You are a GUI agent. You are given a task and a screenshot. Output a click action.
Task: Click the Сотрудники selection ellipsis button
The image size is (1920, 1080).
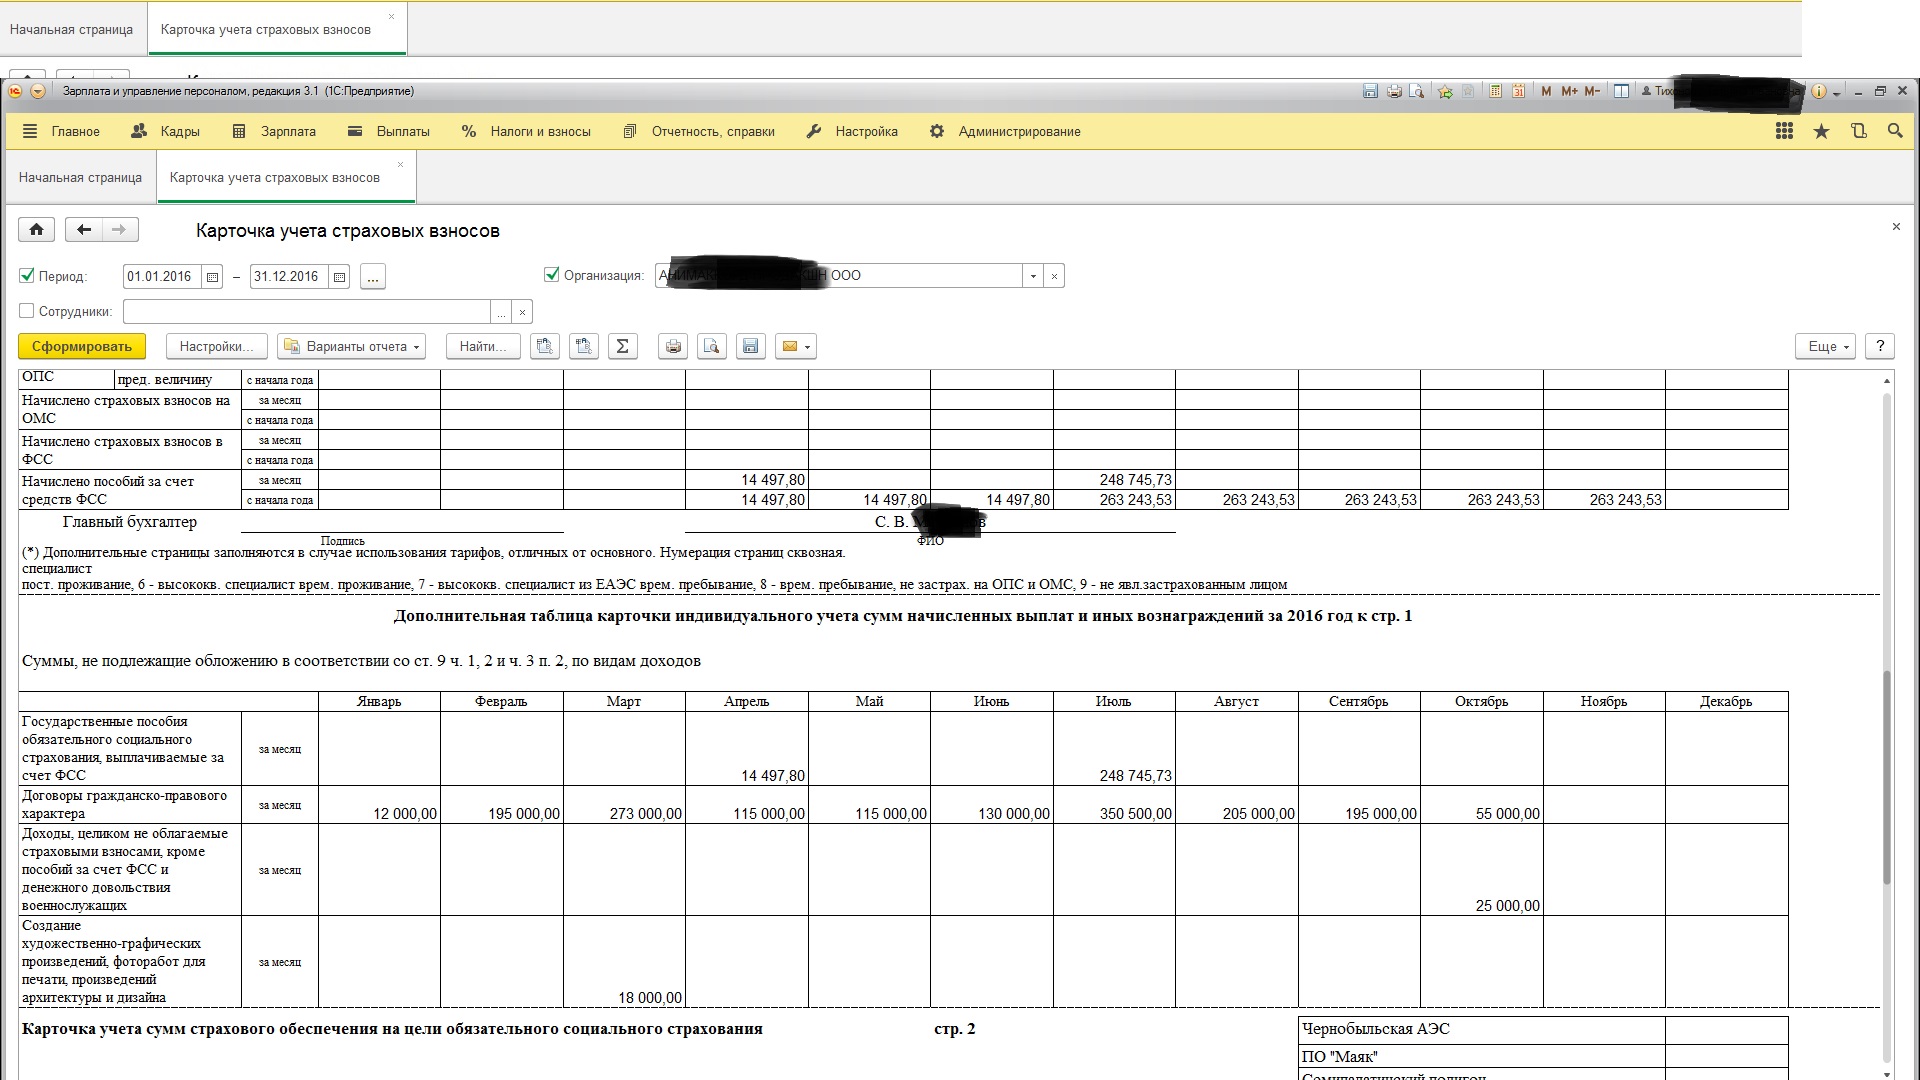point(502,312)
